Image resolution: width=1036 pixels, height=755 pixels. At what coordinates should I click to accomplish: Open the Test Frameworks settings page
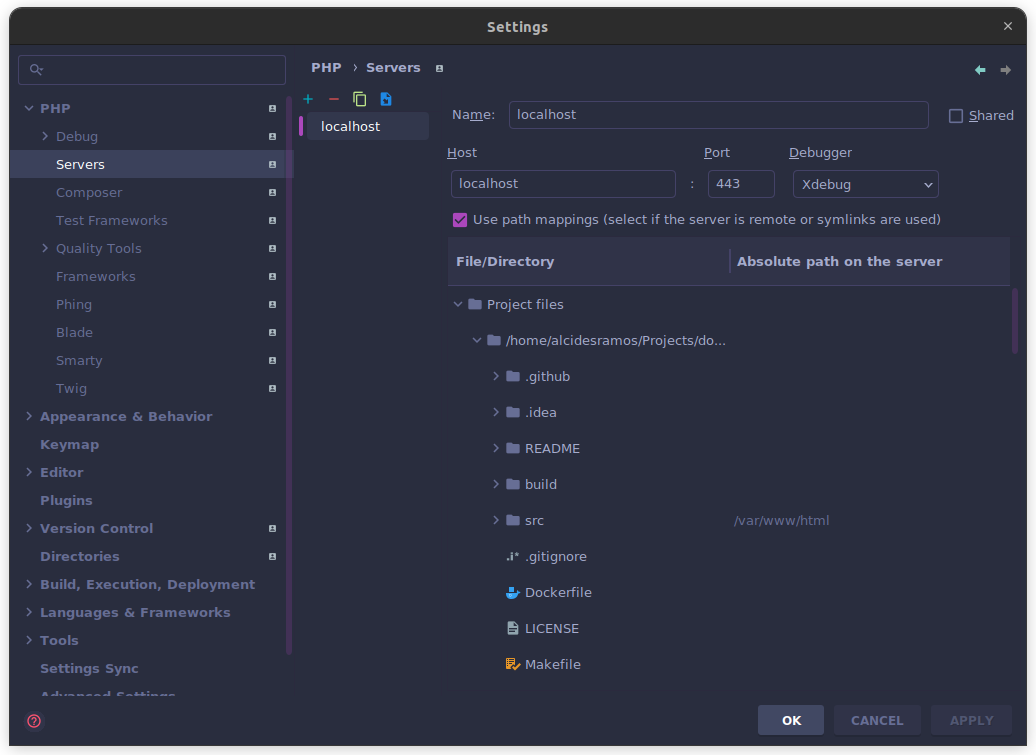point(111,221)
